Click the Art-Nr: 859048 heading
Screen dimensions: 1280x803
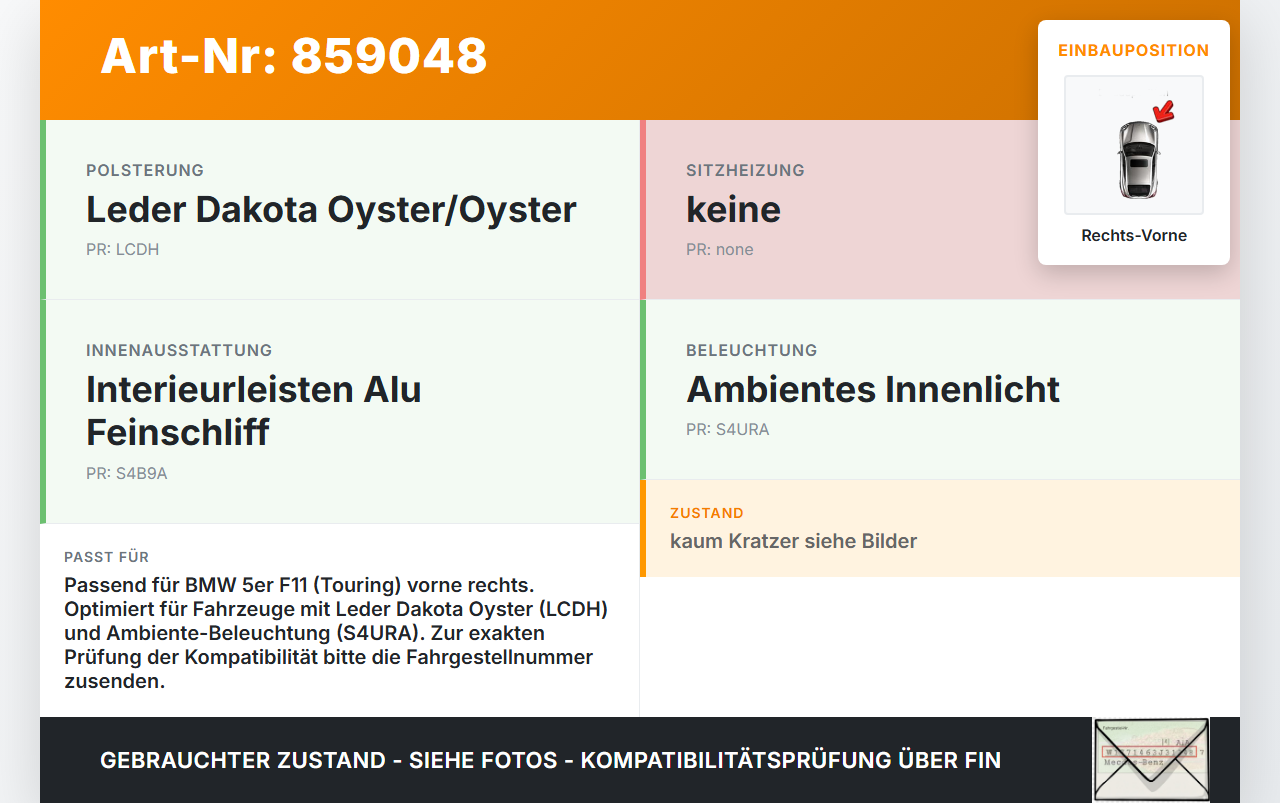294,56
